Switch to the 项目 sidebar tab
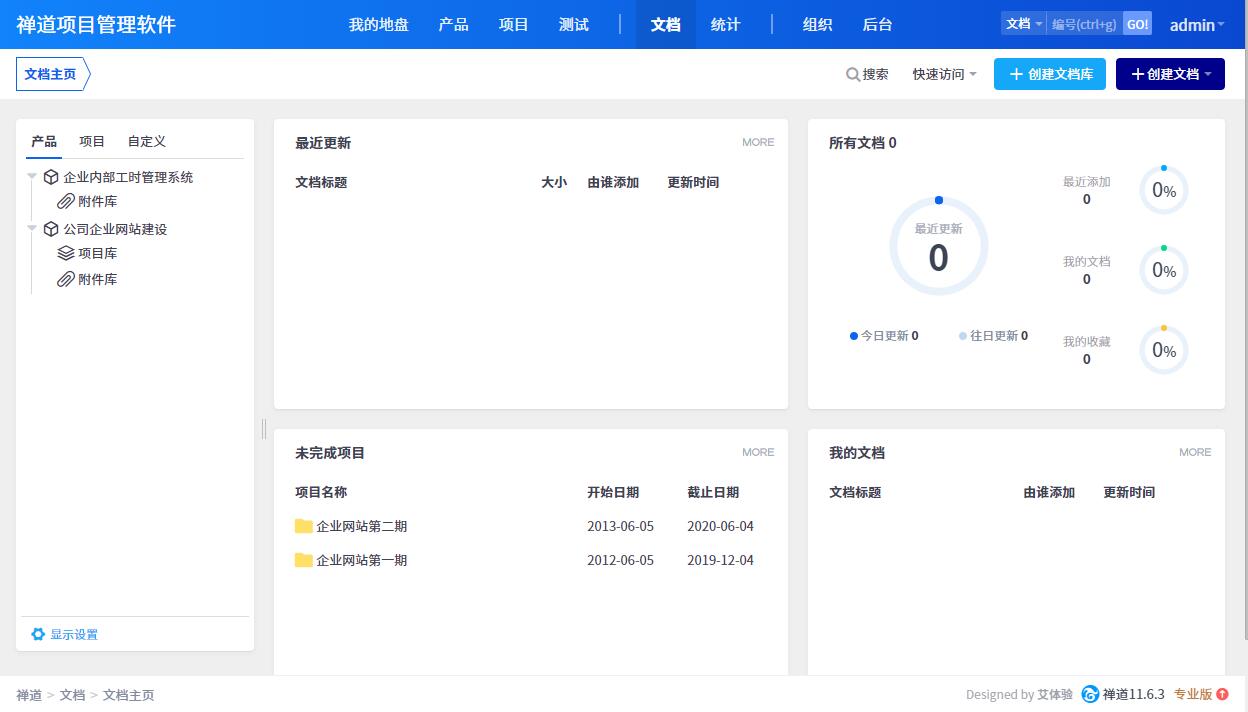The height and width of the screenshot is (712, 1248). tap(92, 142)
